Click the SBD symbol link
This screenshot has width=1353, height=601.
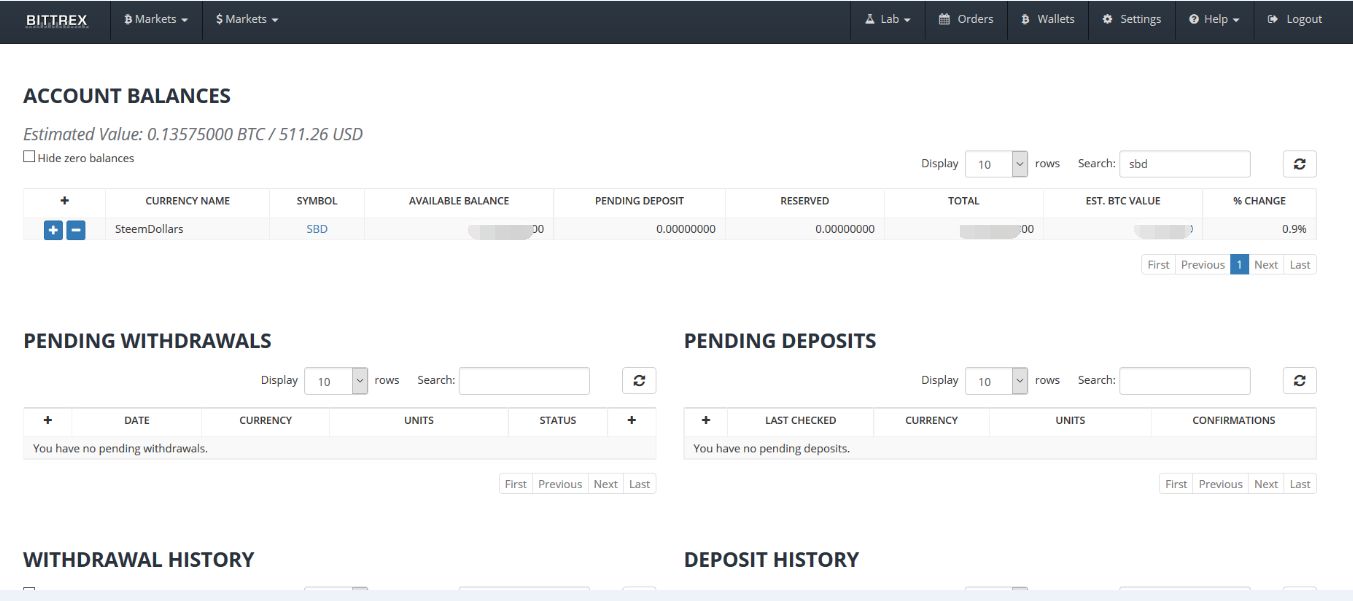(317, 229)
